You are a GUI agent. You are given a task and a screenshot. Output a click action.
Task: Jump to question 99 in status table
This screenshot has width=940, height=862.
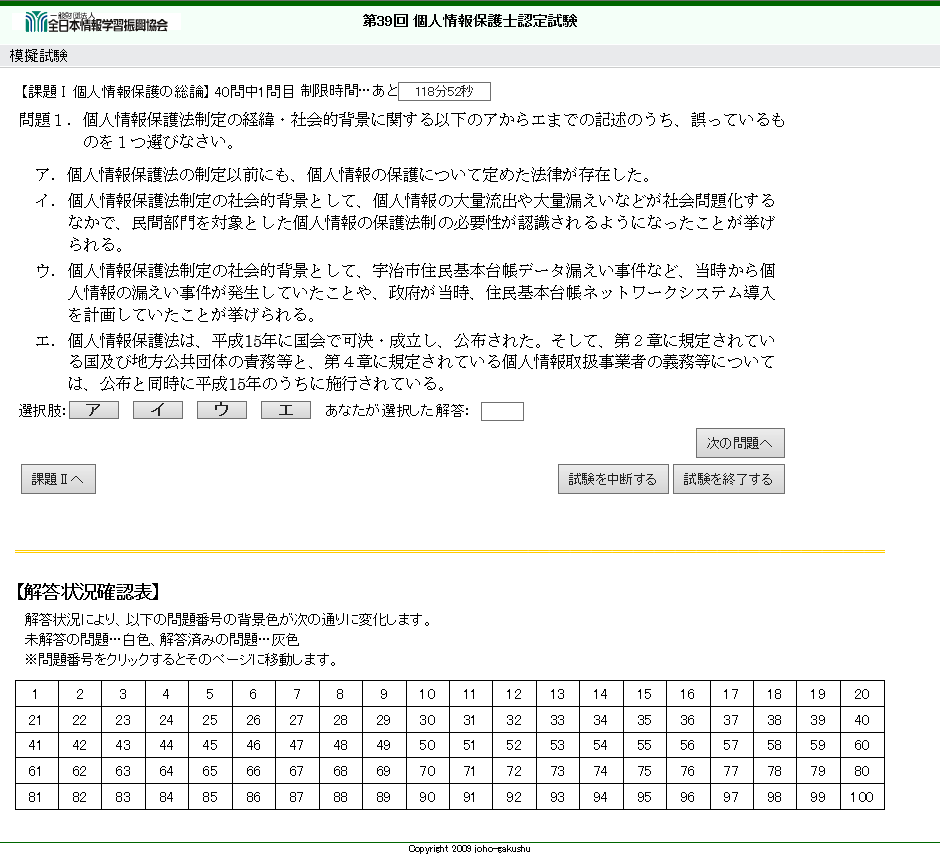pos(818,797)
